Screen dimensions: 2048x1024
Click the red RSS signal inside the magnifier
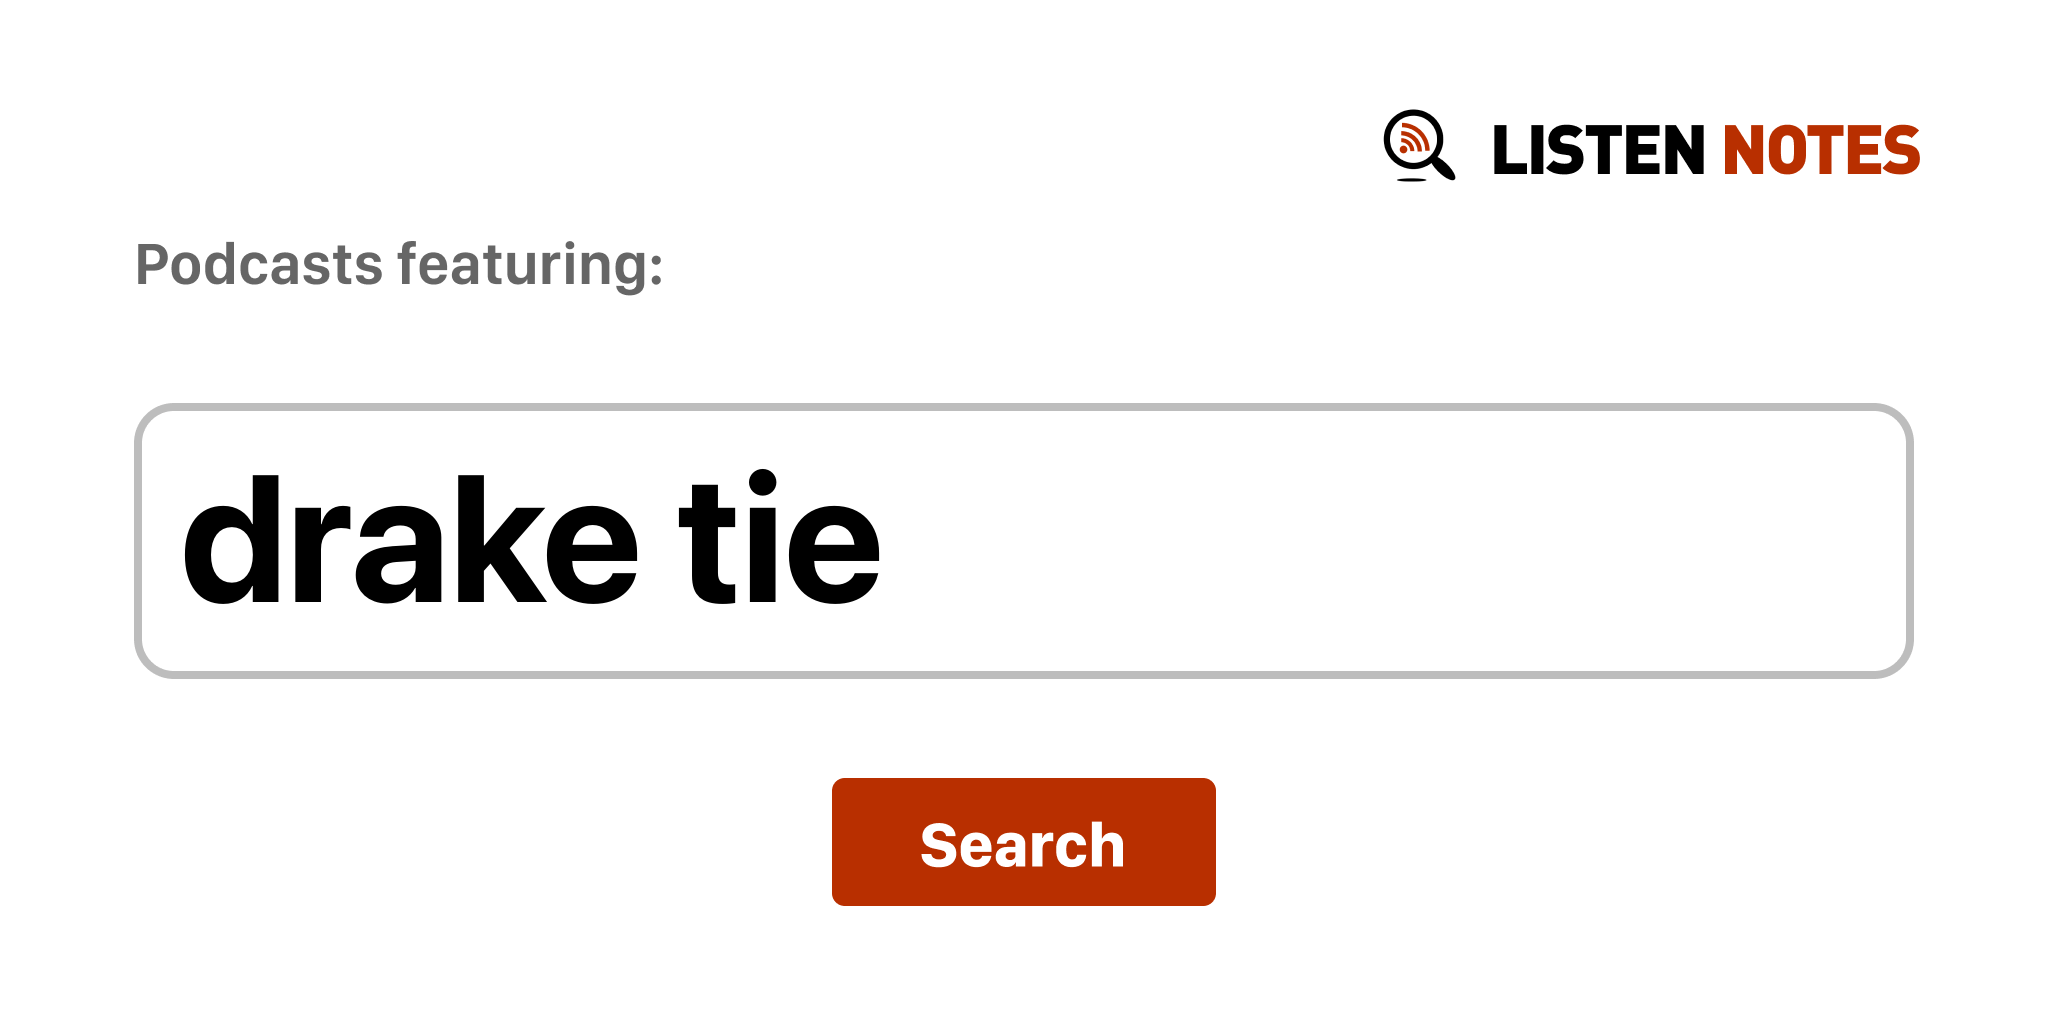[x=1412, y=139]
